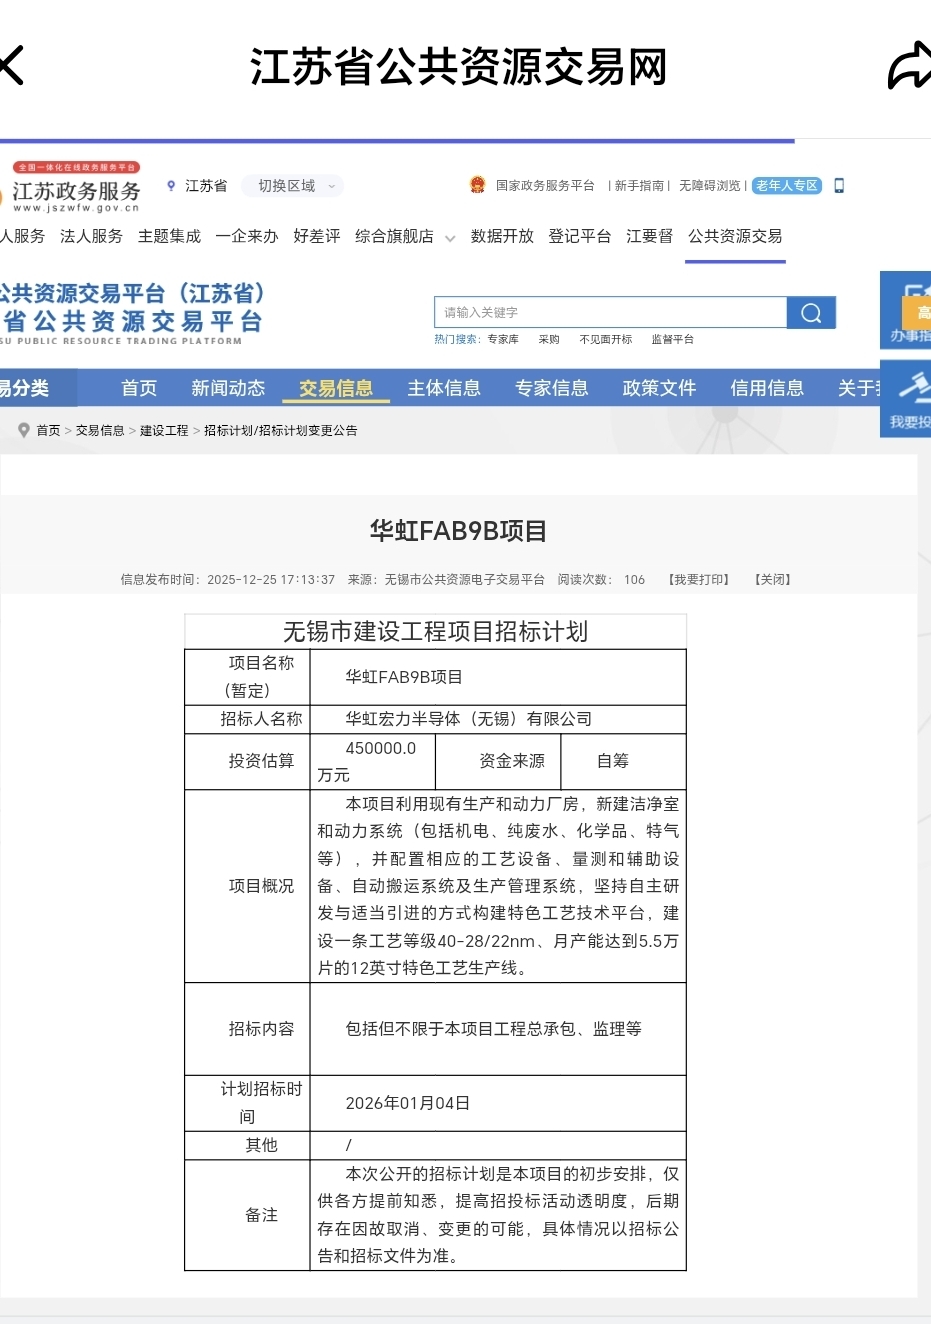The width and height of the screenshot is (931, 1324).
Task: Click the 招标计划/招标计划变更公告 breadcrumb
Action: pyautogui.click(x=281, y=431)
